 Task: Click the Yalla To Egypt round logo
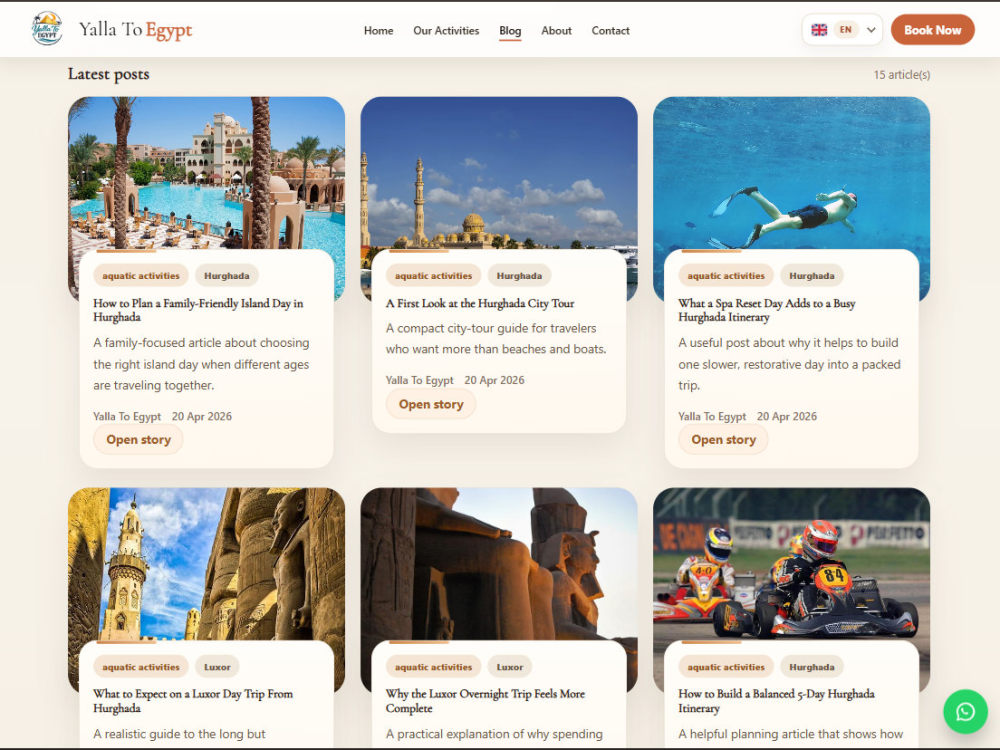pyautogui.click(x=47, y=29)
